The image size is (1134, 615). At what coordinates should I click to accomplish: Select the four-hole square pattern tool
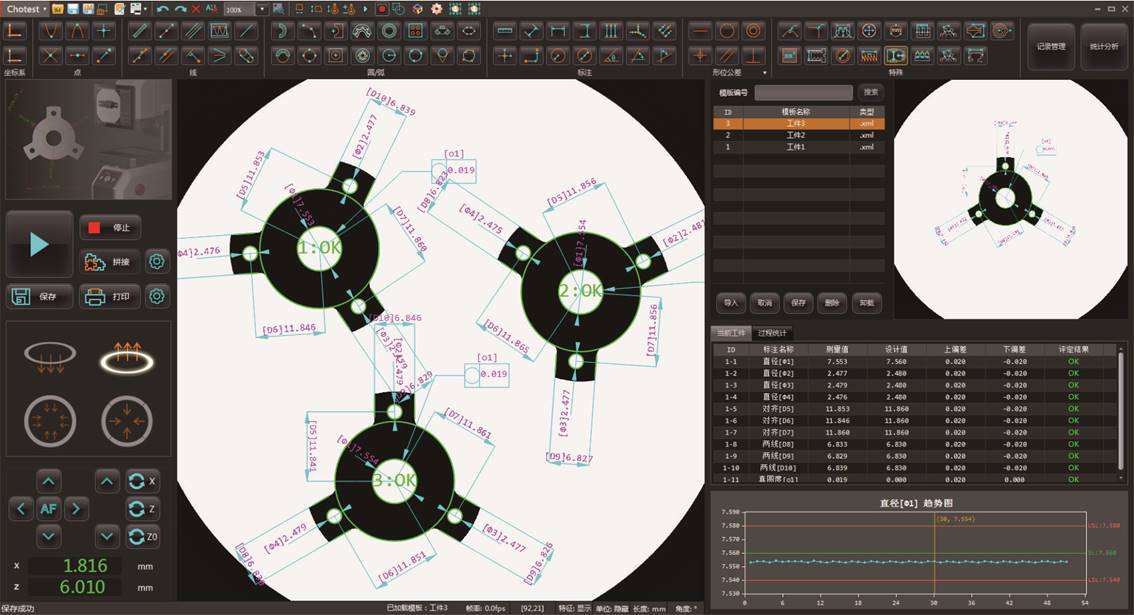coord(416,30)
